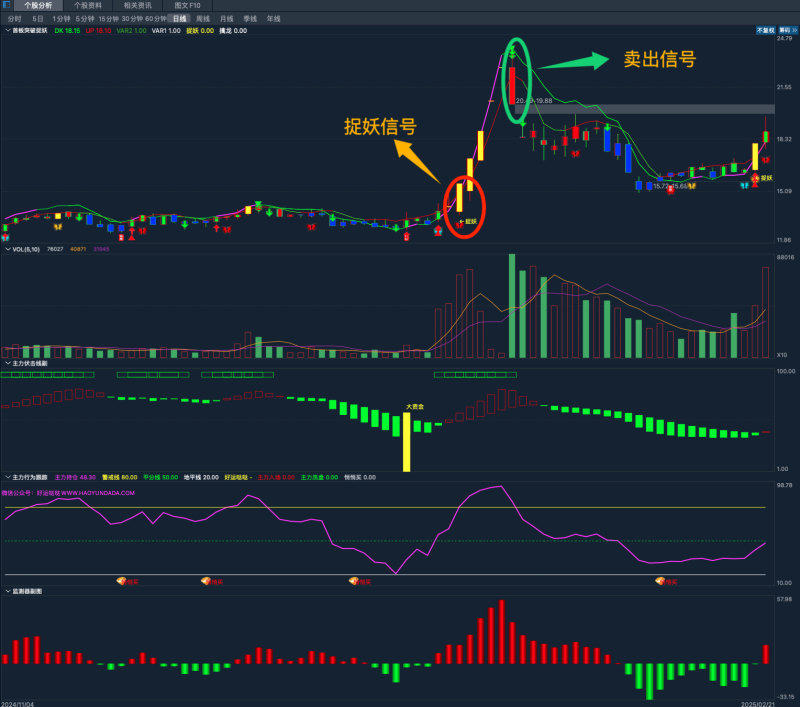Open the 筹码 chip distribution panel
The height and width of the screenshot is (707, 800).
click(788, 31)
